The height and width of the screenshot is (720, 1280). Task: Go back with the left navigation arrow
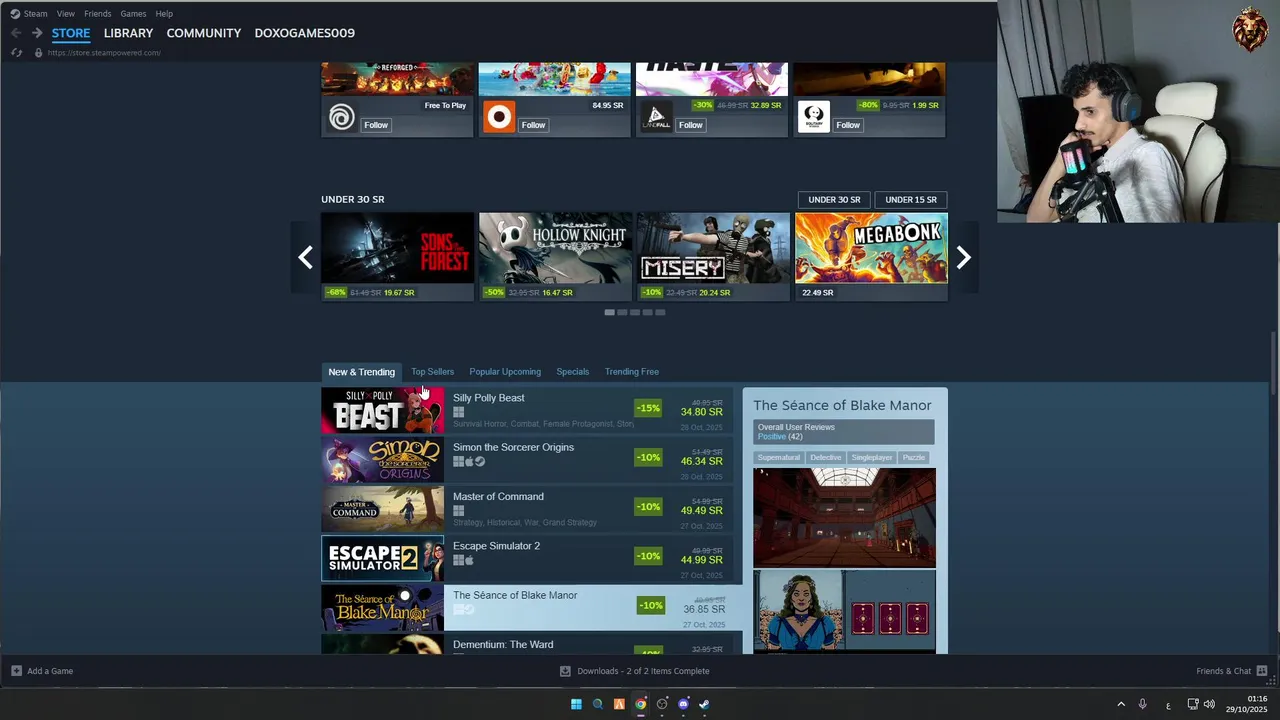click(15, 33)
